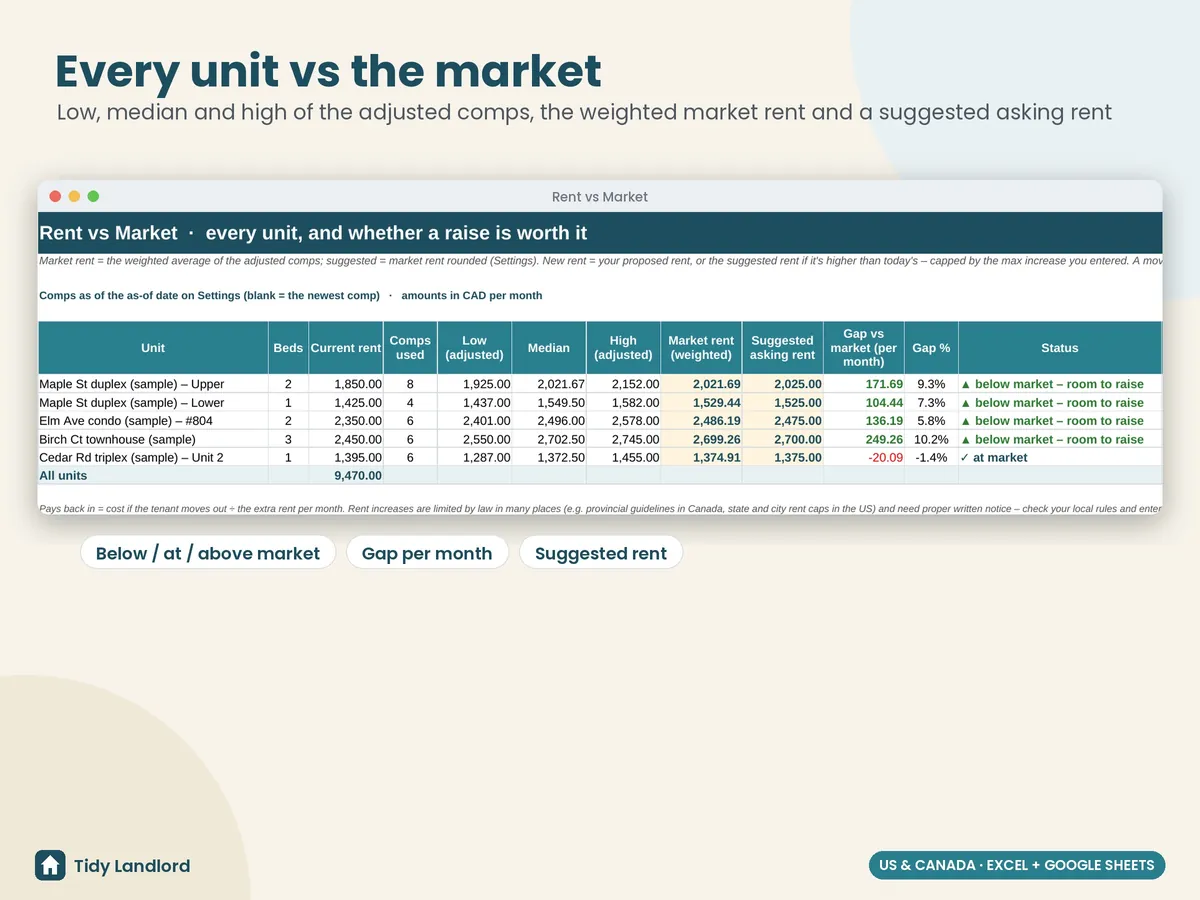Click the 'Status' column header
Screen dimensions: 1200x900
[x=1059, y=348]
